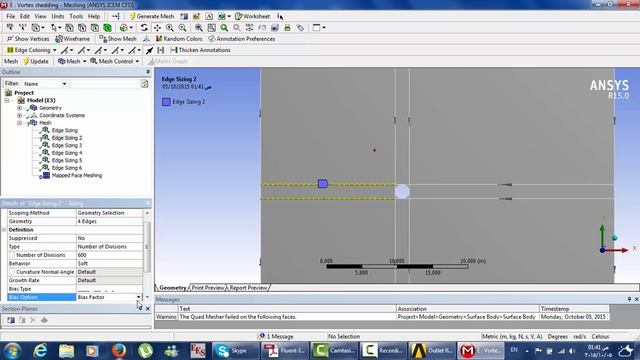Open the Bias Factor dropdown arrow
640x360 pixels.
[x=139, y=297]
